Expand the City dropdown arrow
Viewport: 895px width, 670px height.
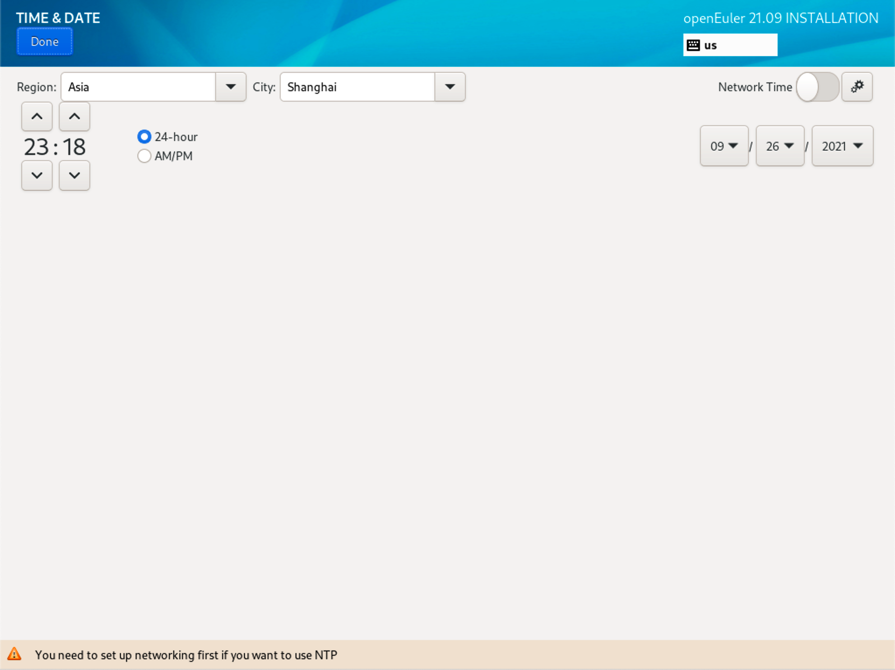coord(450,87)
